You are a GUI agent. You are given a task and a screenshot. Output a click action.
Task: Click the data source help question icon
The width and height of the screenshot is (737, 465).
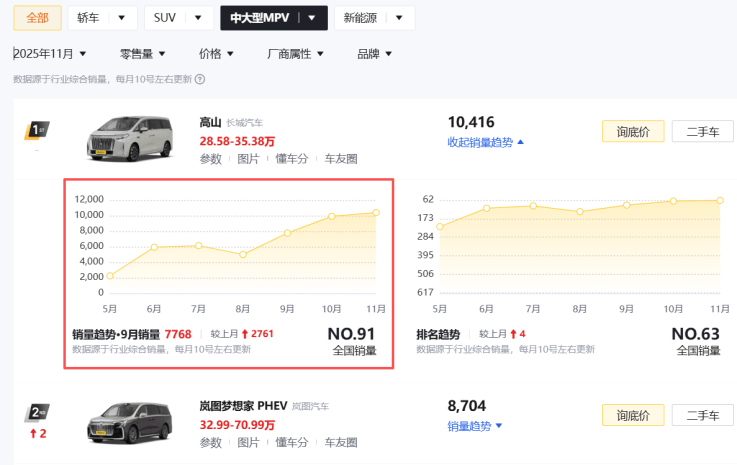tap(200, 79)
